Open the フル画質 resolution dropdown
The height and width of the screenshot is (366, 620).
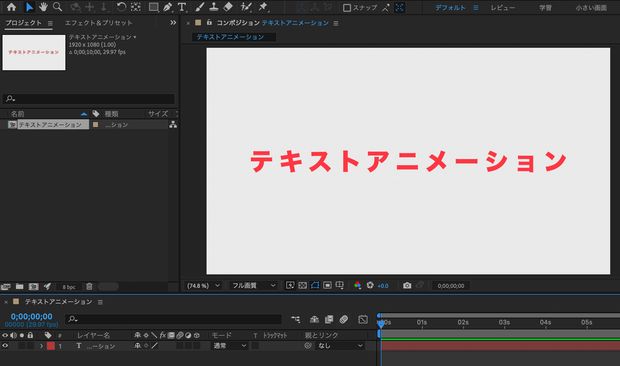click(254, 285)
